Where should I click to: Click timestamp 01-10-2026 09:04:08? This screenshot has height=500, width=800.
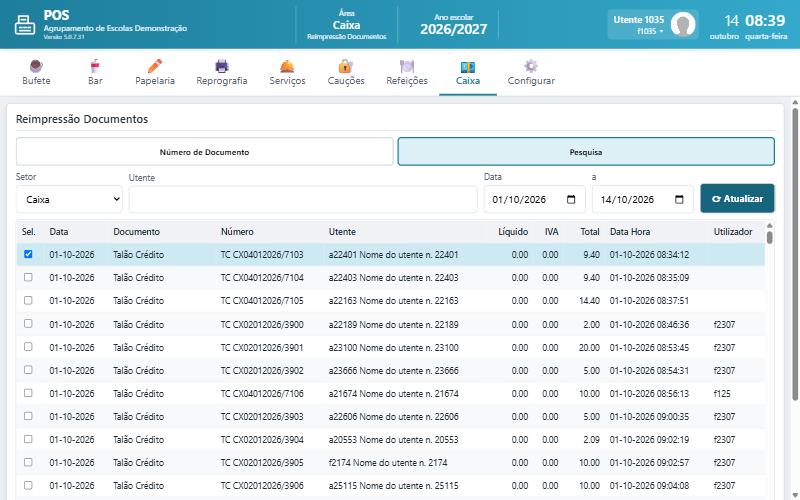(649, 486)
